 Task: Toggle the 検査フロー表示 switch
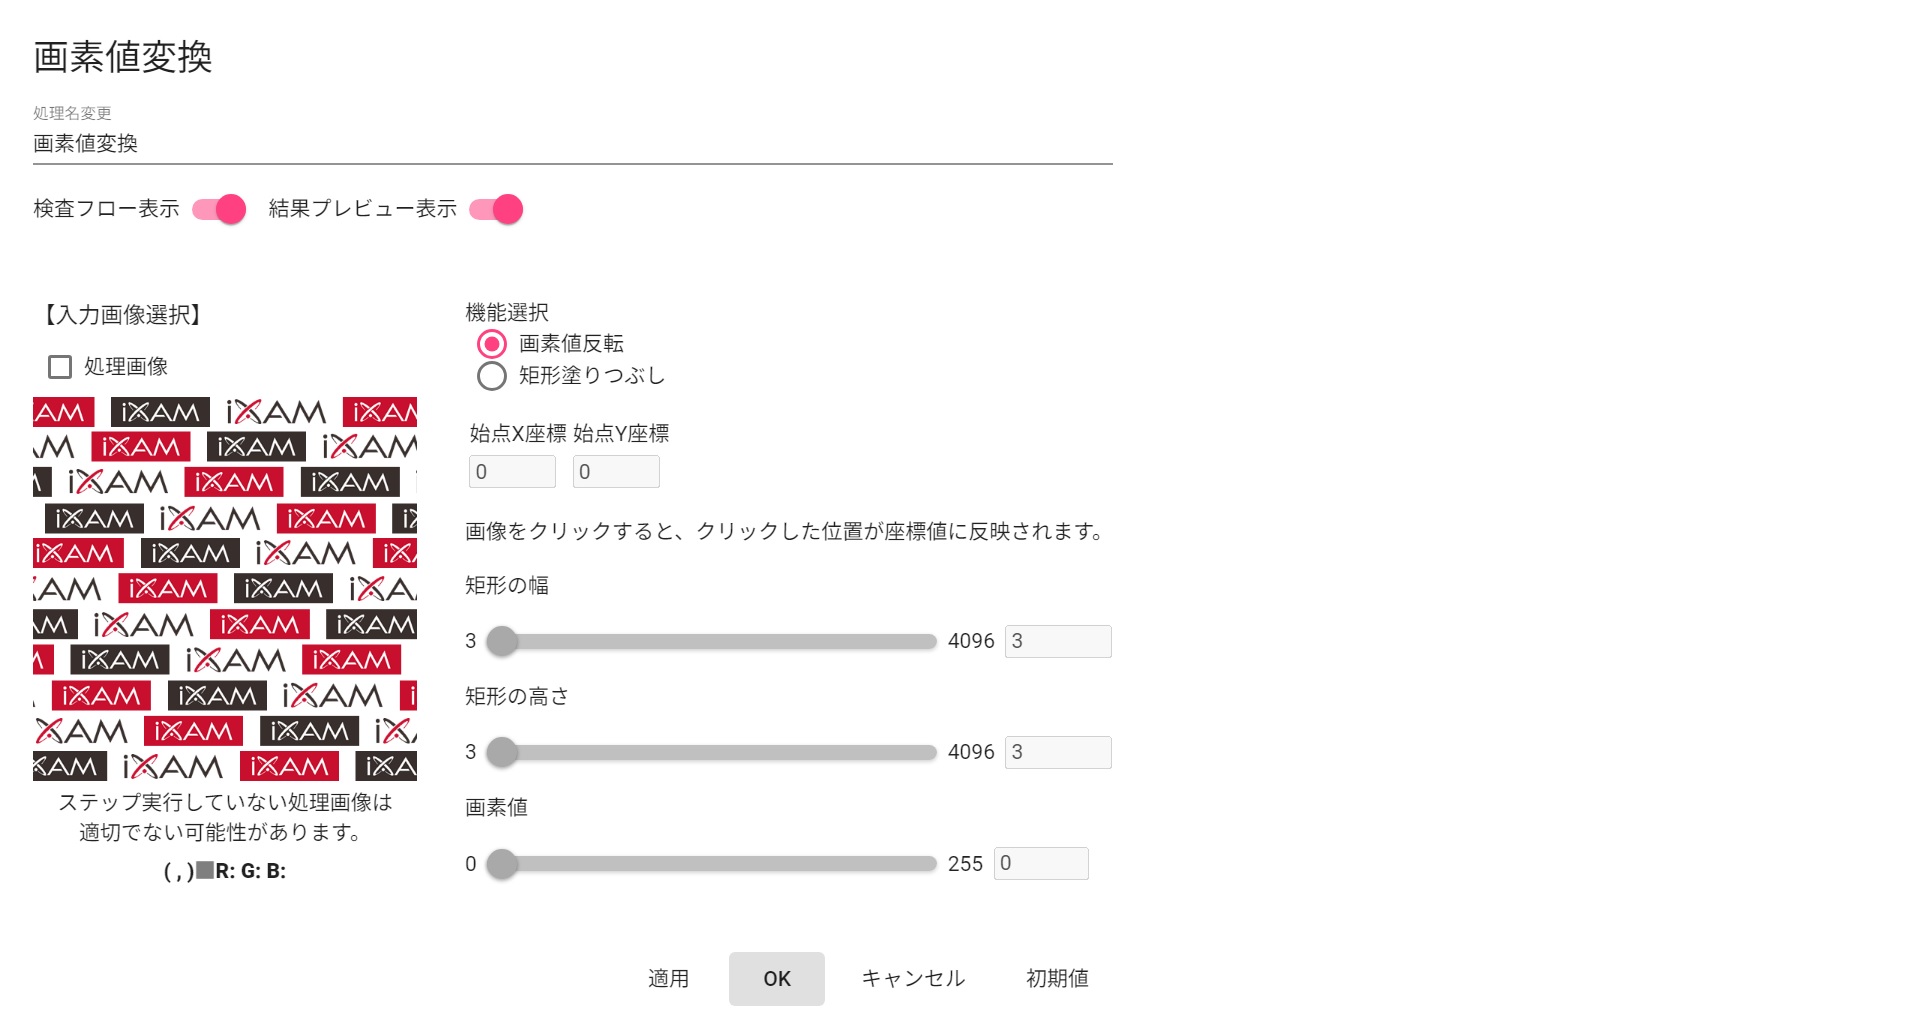220,209
